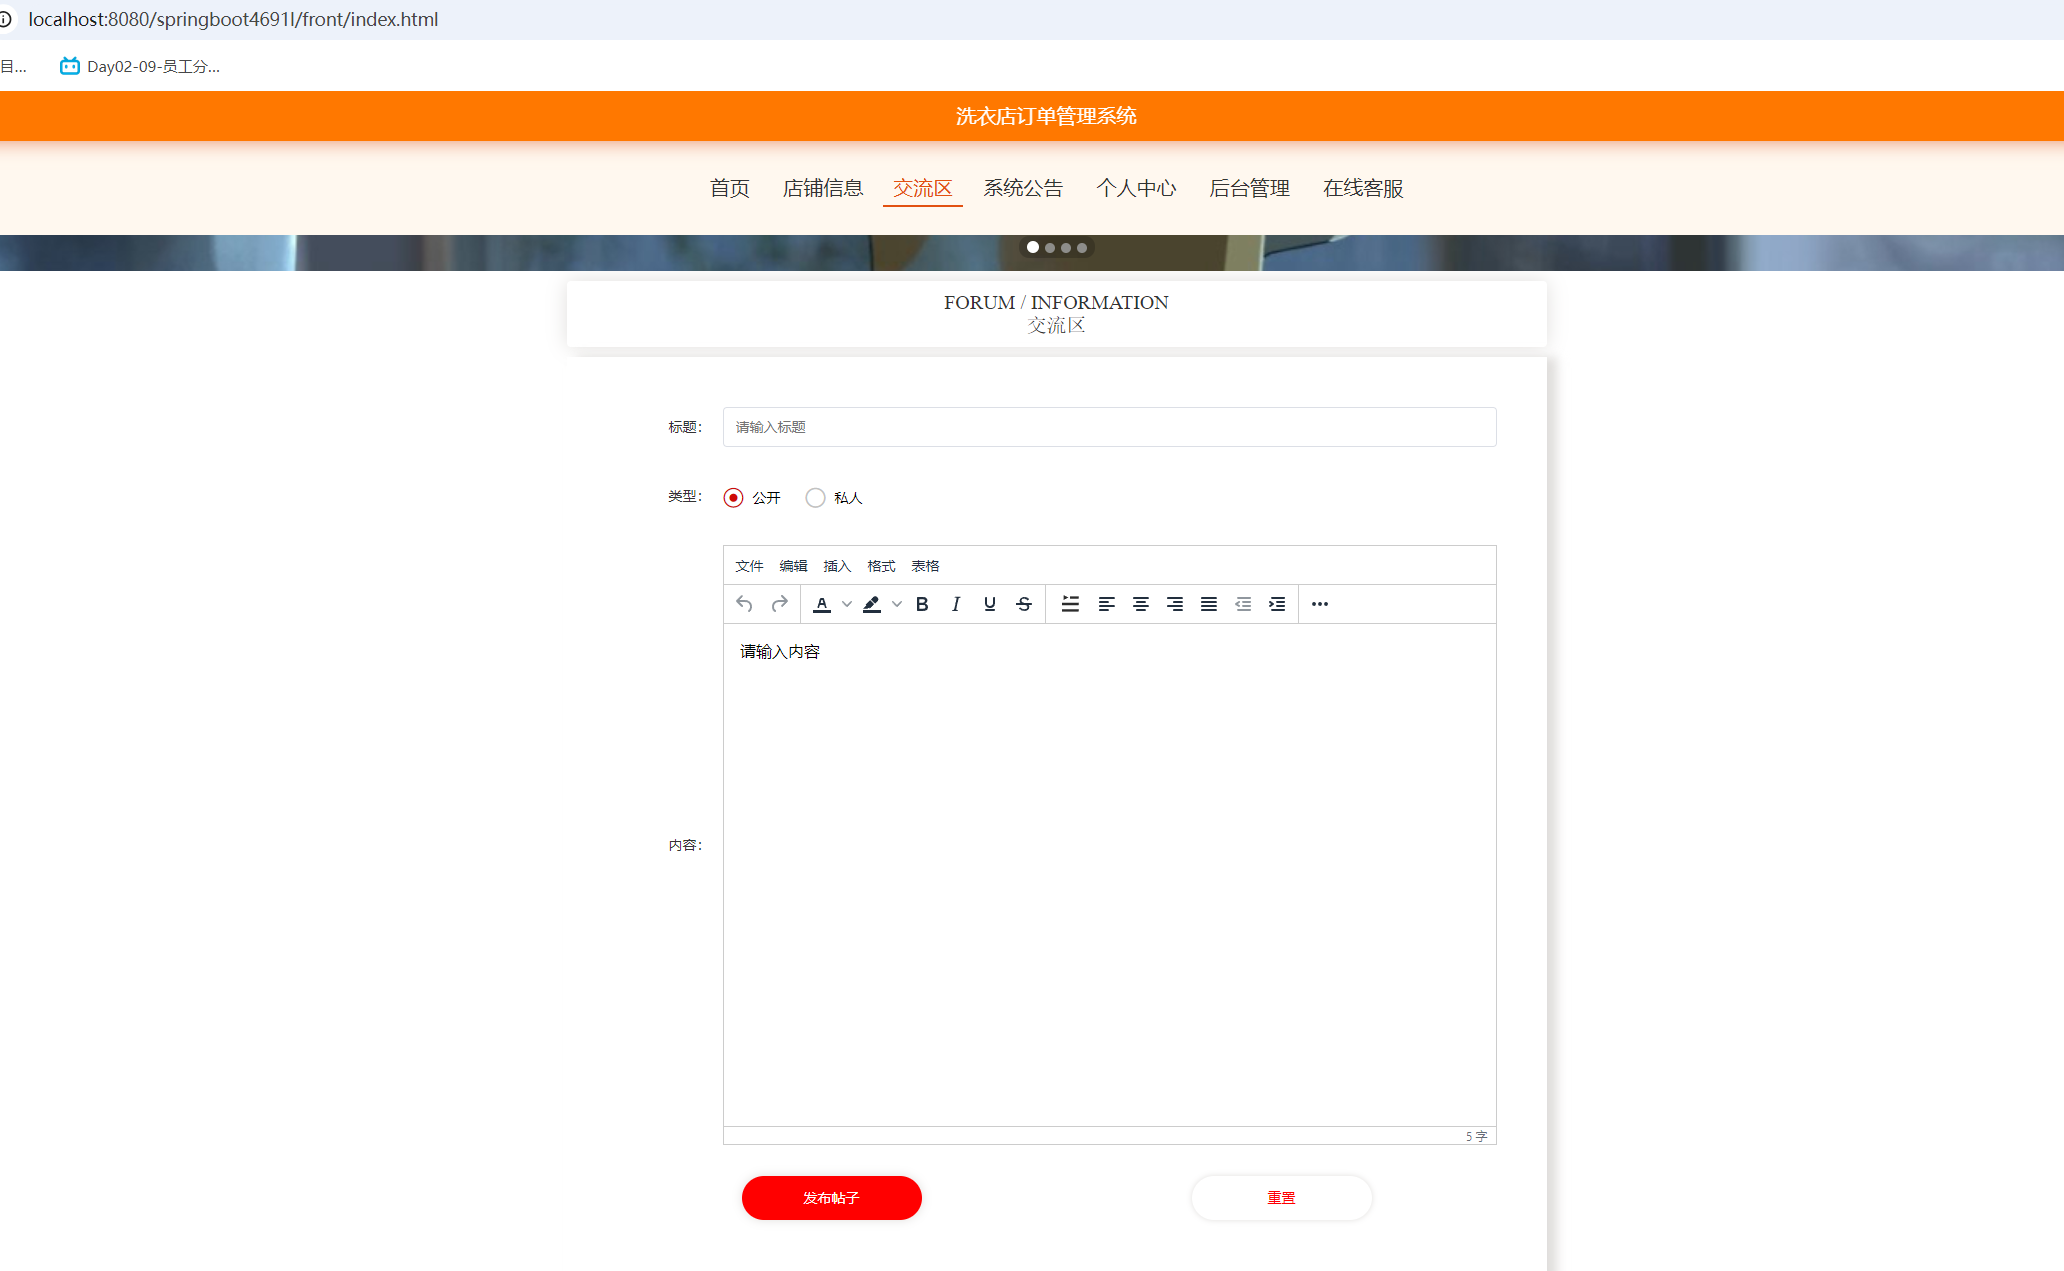
Task: Click the underline formatting icon
Action: coord(990,604)
